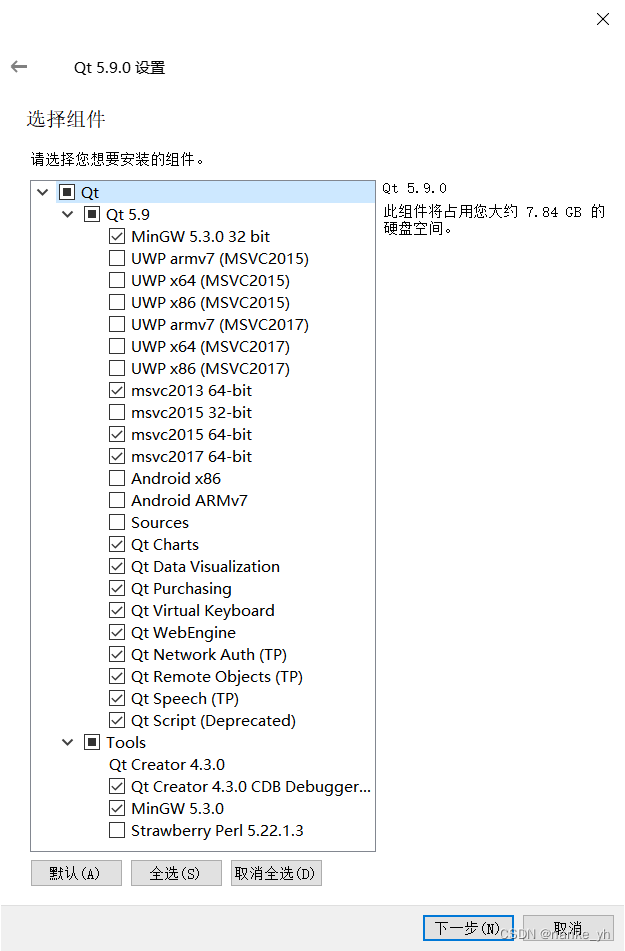Uncheck Qt WebEngine
Screen dimensions: 625x951
pos(117,633)
